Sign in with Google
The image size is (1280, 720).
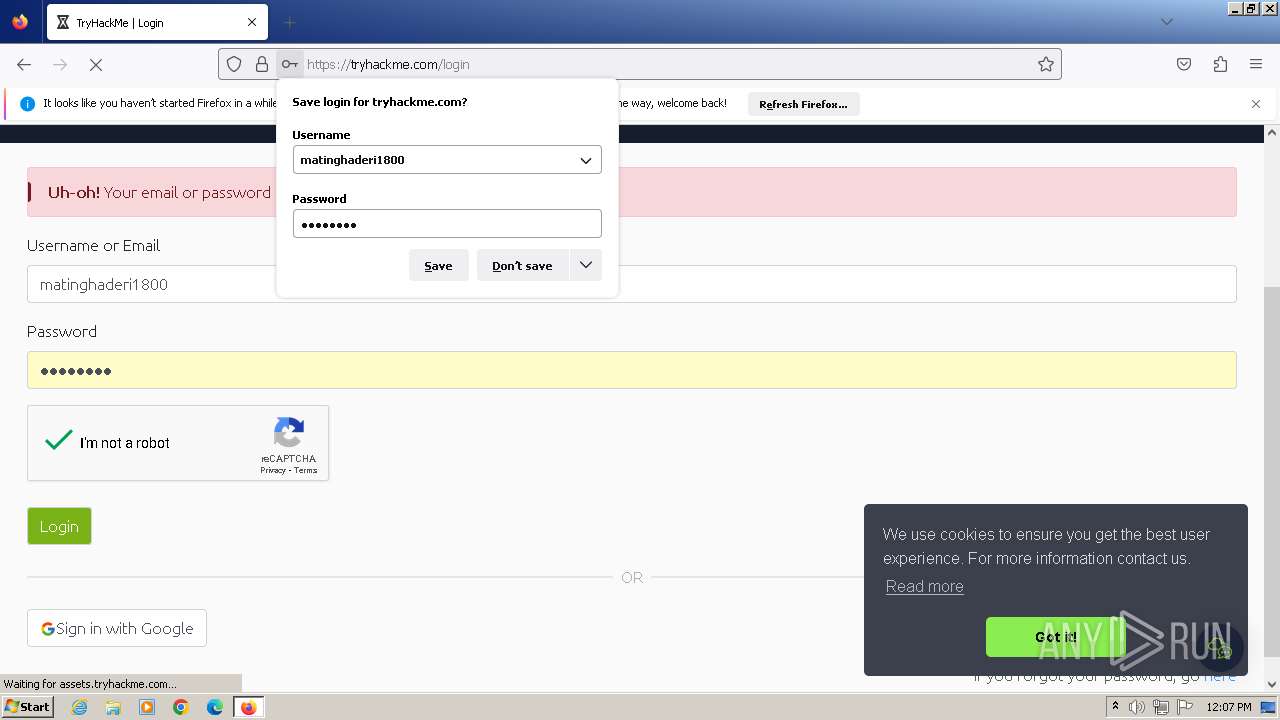(117, 628)
